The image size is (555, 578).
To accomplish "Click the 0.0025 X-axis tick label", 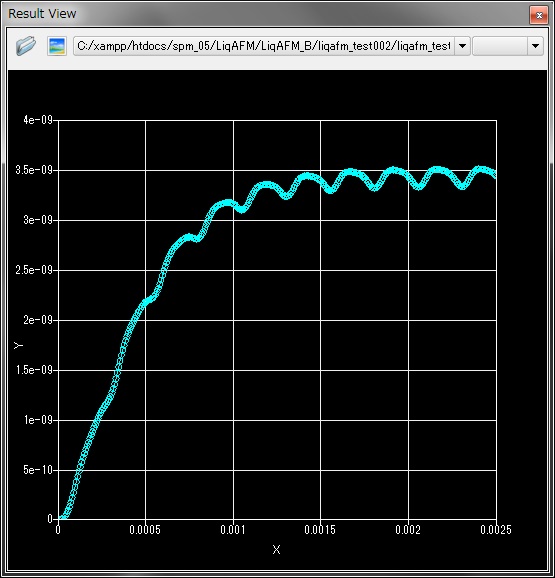I will [496, 530].
